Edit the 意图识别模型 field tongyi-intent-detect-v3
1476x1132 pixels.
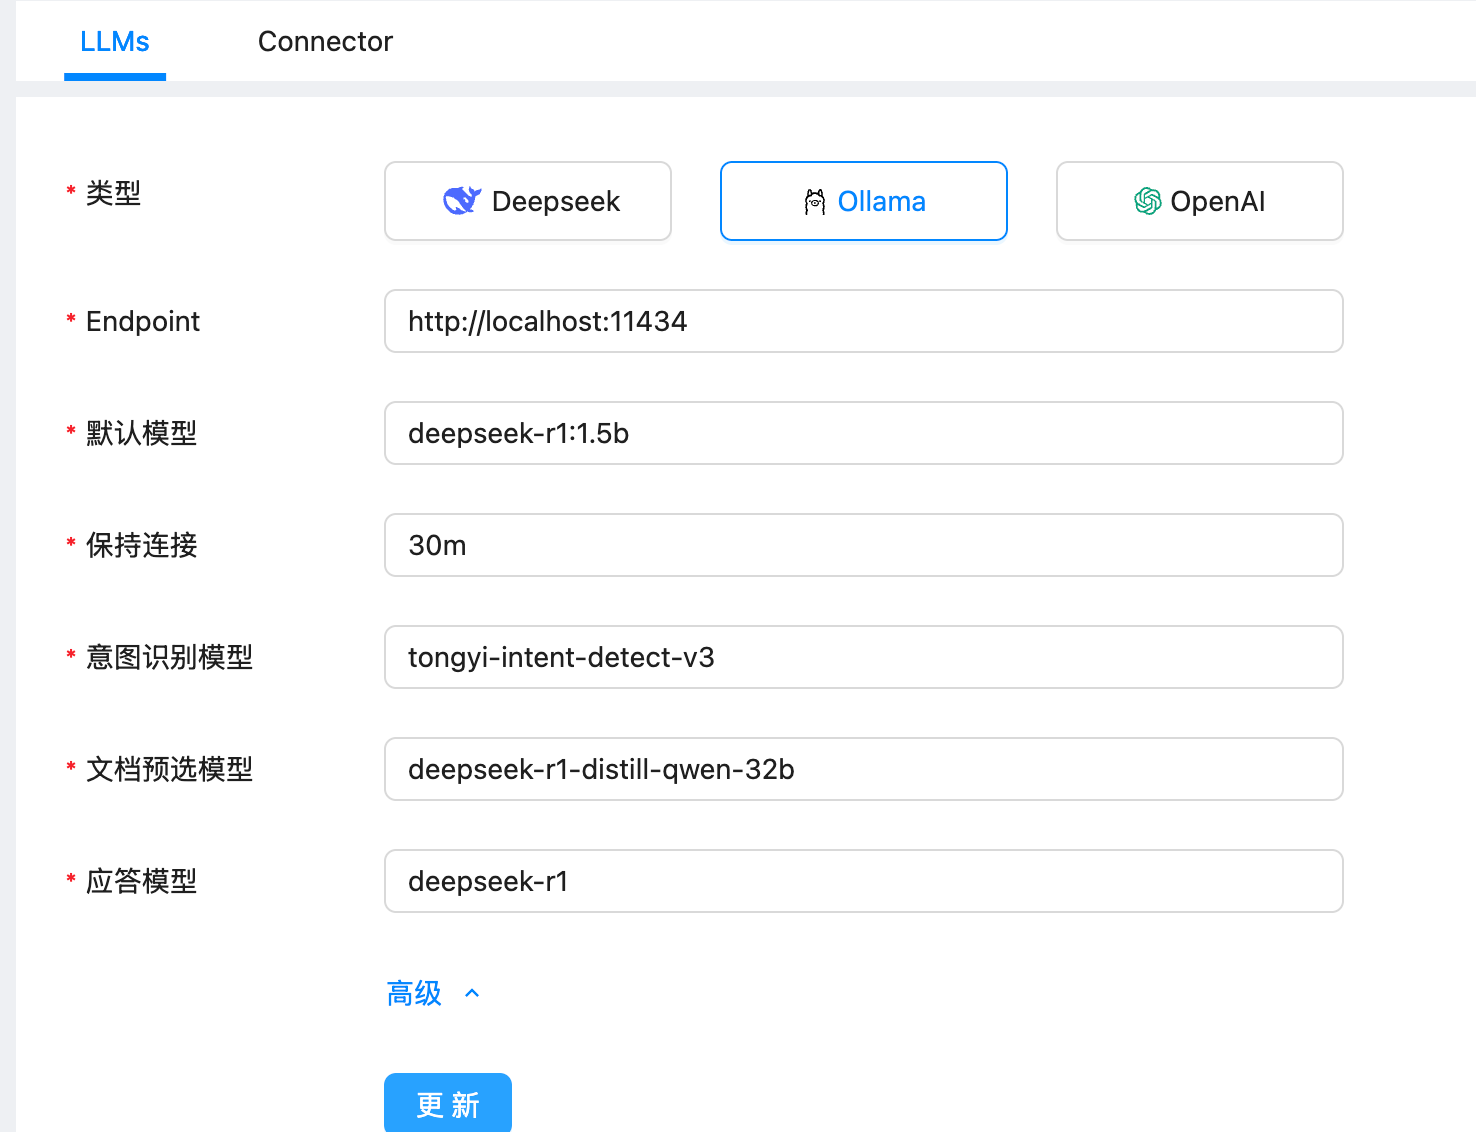[x=864, y=657]
